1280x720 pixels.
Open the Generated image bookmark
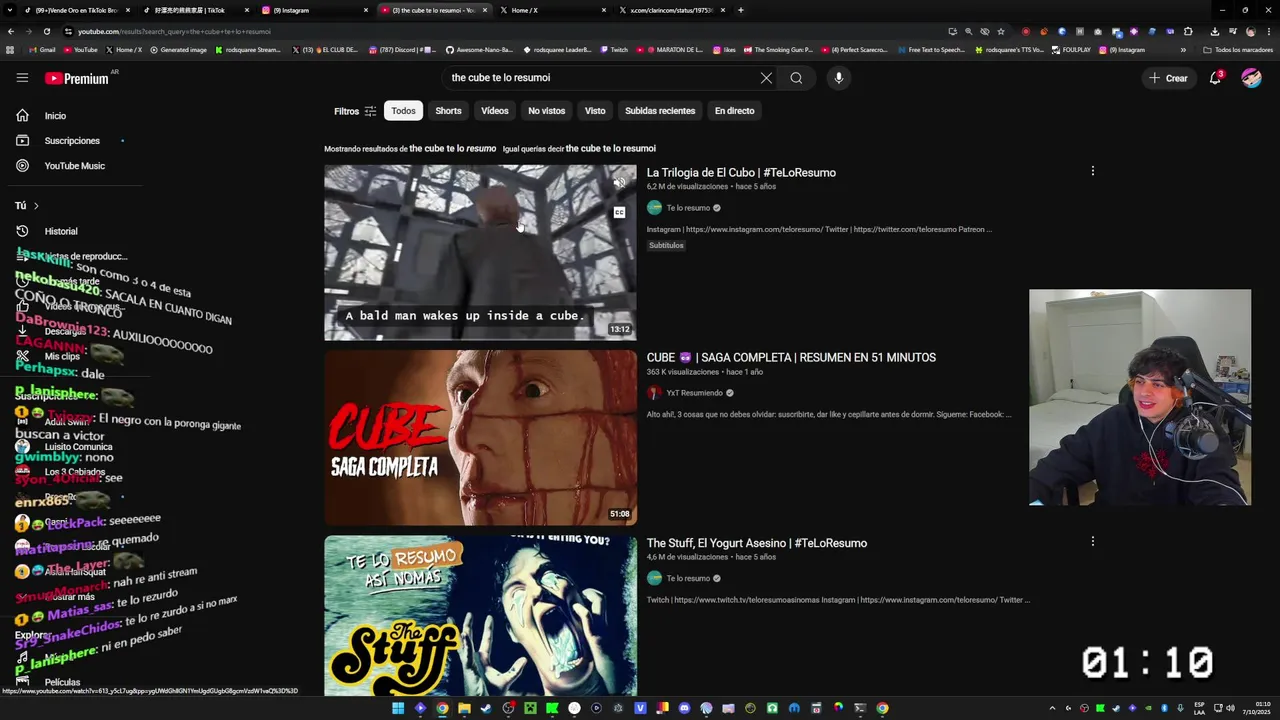[x=178, y=49]
